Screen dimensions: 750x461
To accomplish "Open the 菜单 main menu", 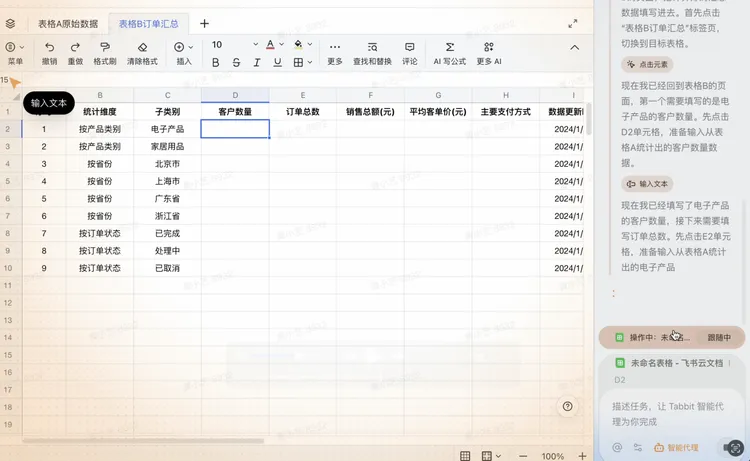I will (15, 47).
